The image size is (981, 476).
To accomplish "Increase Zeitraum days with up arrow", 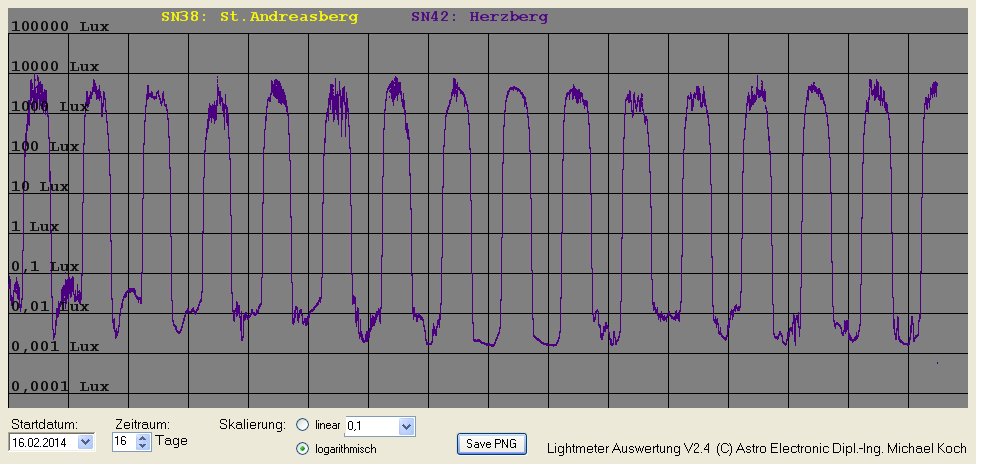I will (x=143, y=438).
